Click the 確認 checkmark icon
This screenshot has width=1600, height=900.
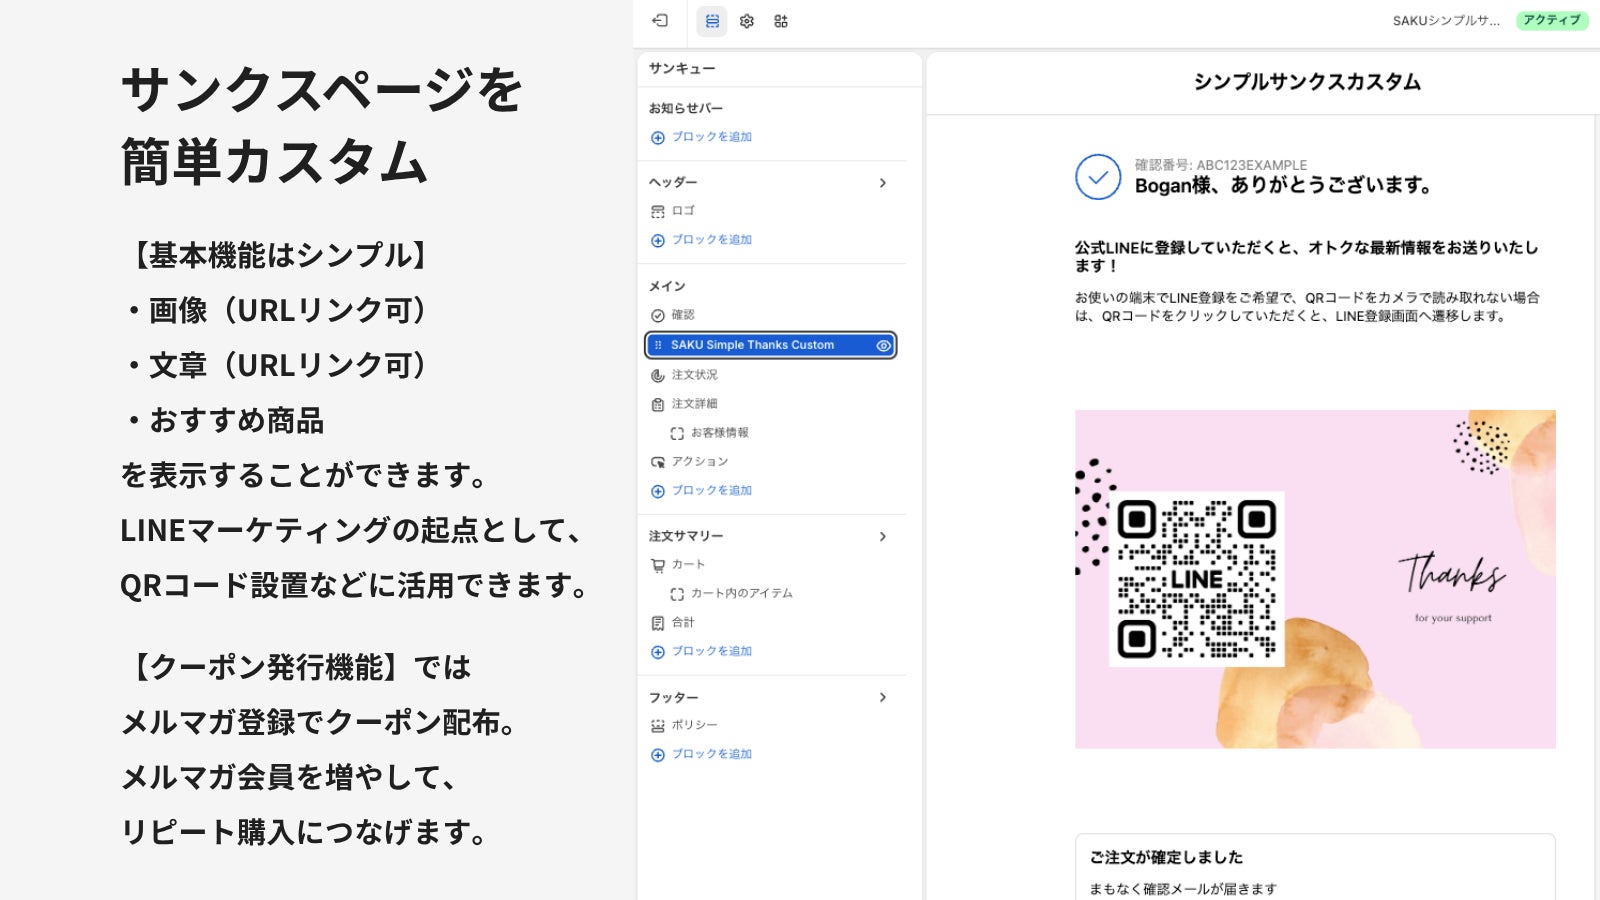pyautogui.click(x=658, y=316)
